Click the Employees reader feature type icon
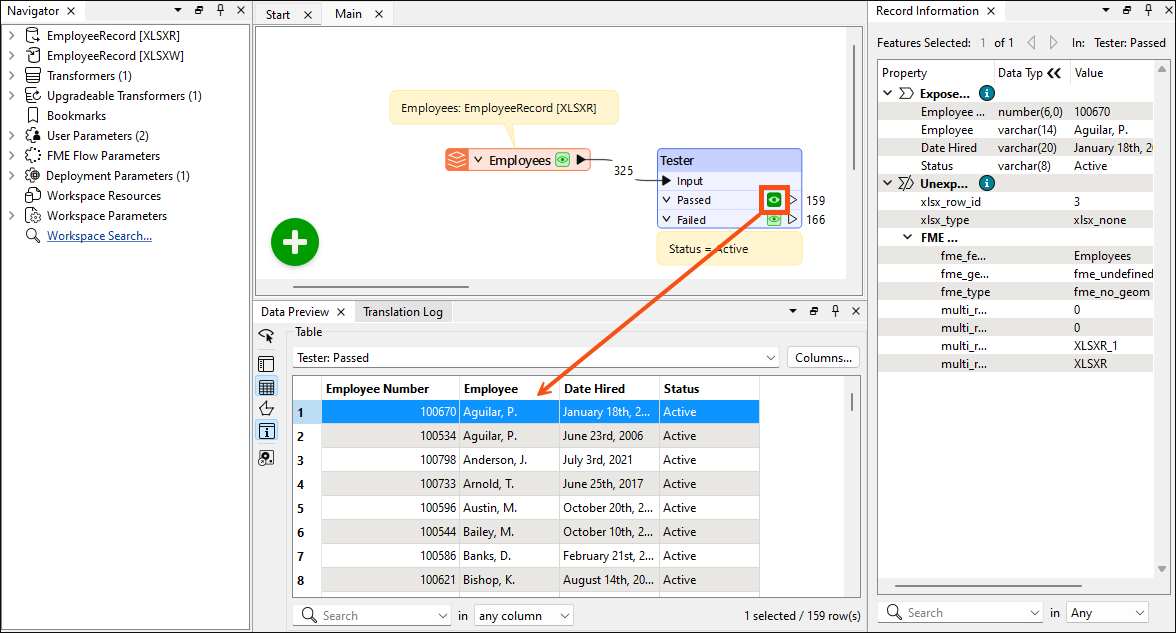Screen dimensions: 1176x633 (x=457, y=159)
